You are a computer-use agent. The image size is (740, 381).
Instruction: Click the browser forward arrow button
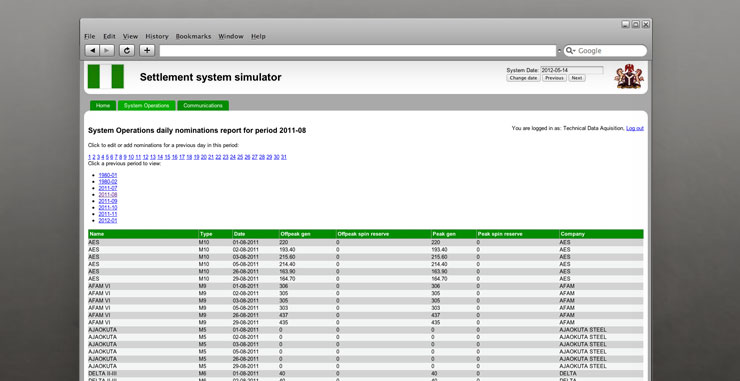click(107, 51)
